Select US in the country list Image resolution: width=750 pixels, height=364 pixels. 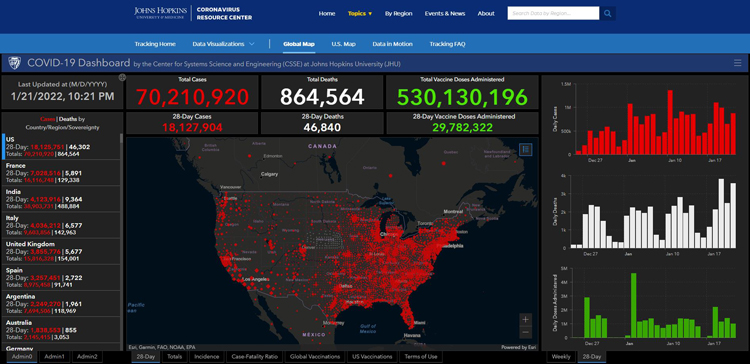pyautogui.click(x=62, y=146)
